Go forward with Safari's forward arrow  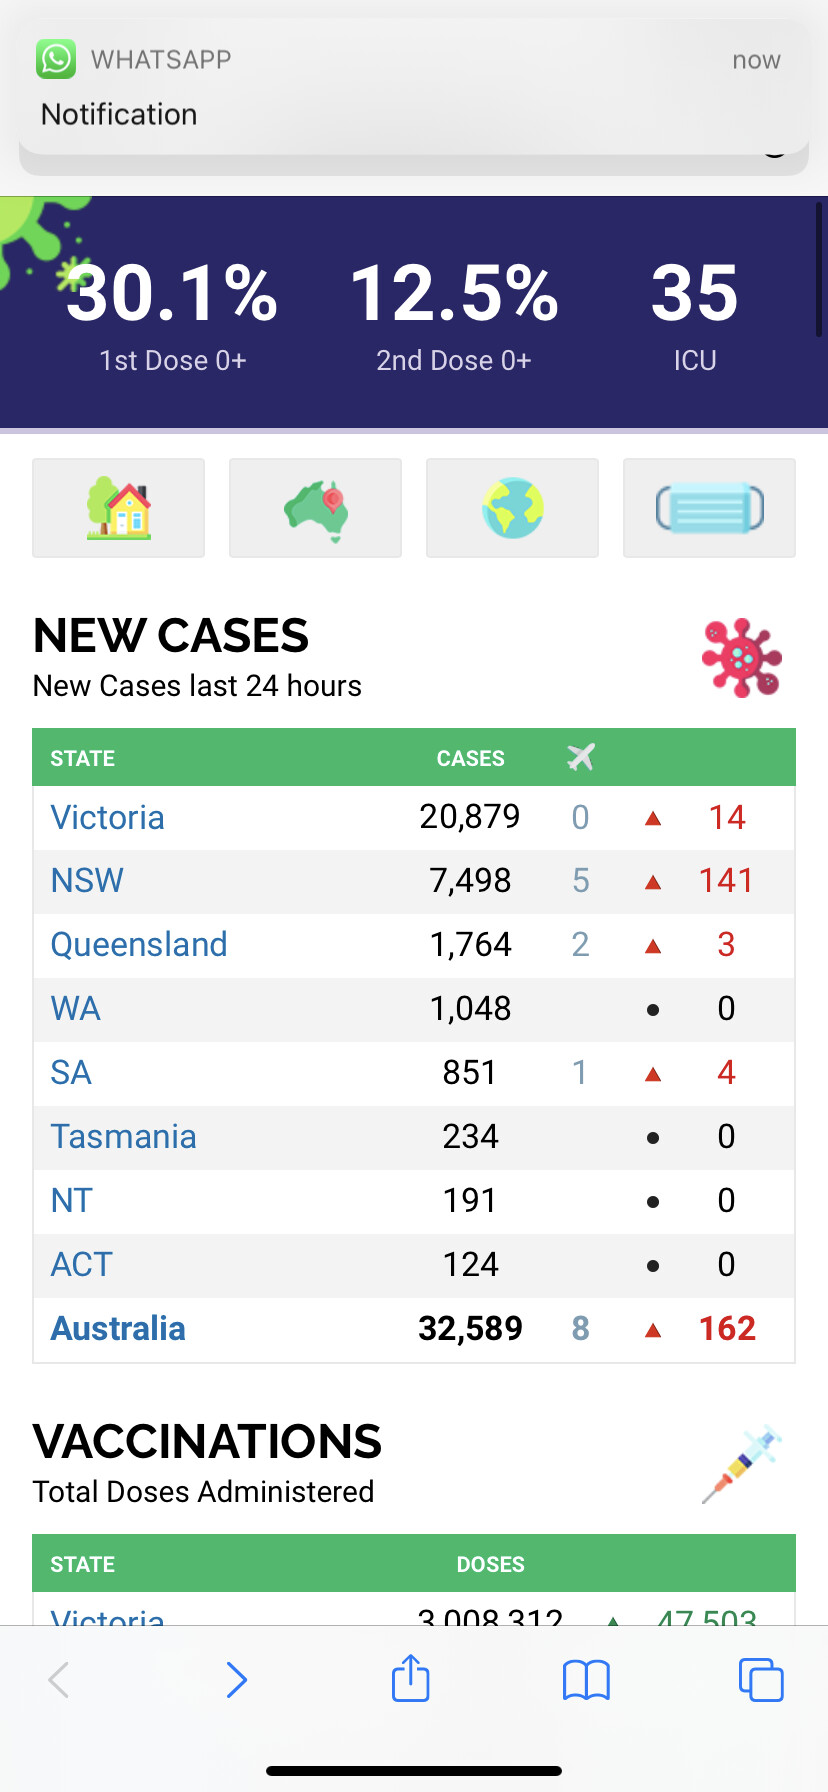(236, 1679)
